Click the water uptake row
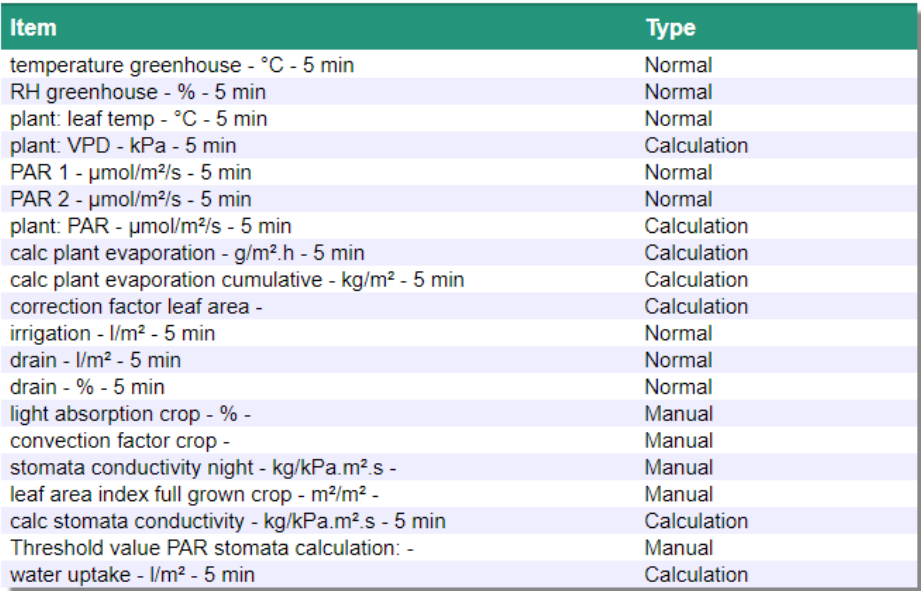 (x=132, y=575)
